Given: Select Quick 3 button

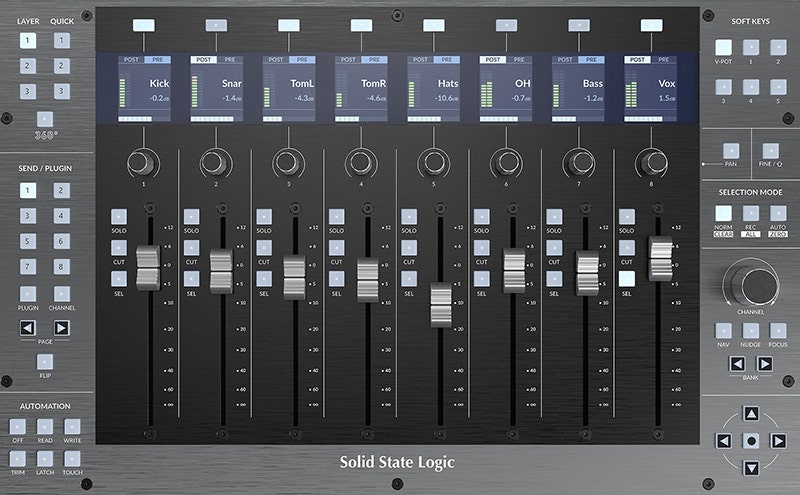Looking at the screenshot, I should point(61,91).
